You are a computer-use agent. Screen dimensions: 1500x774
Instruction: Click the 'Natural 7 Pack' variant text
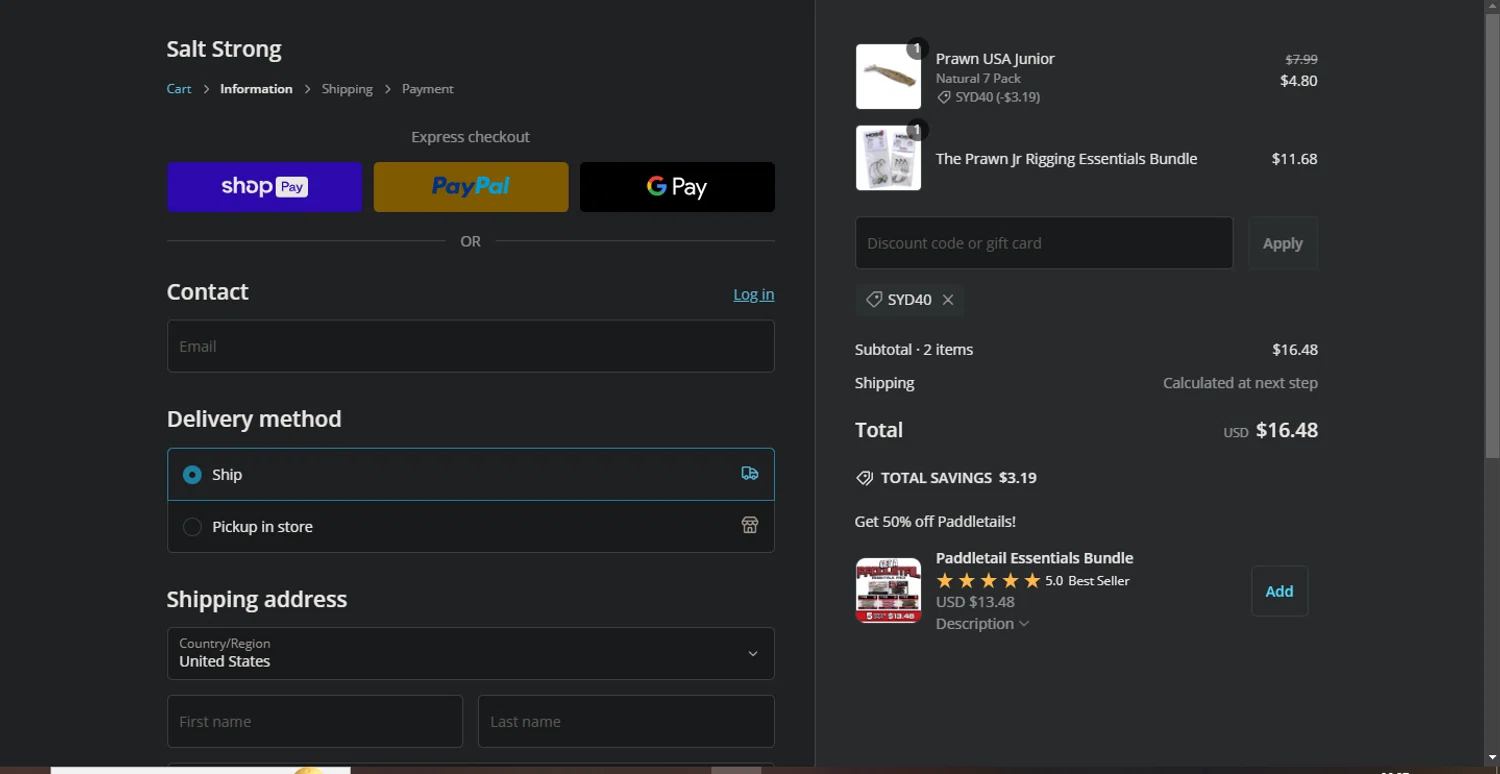pyautogui.click(x=978, y=78)
